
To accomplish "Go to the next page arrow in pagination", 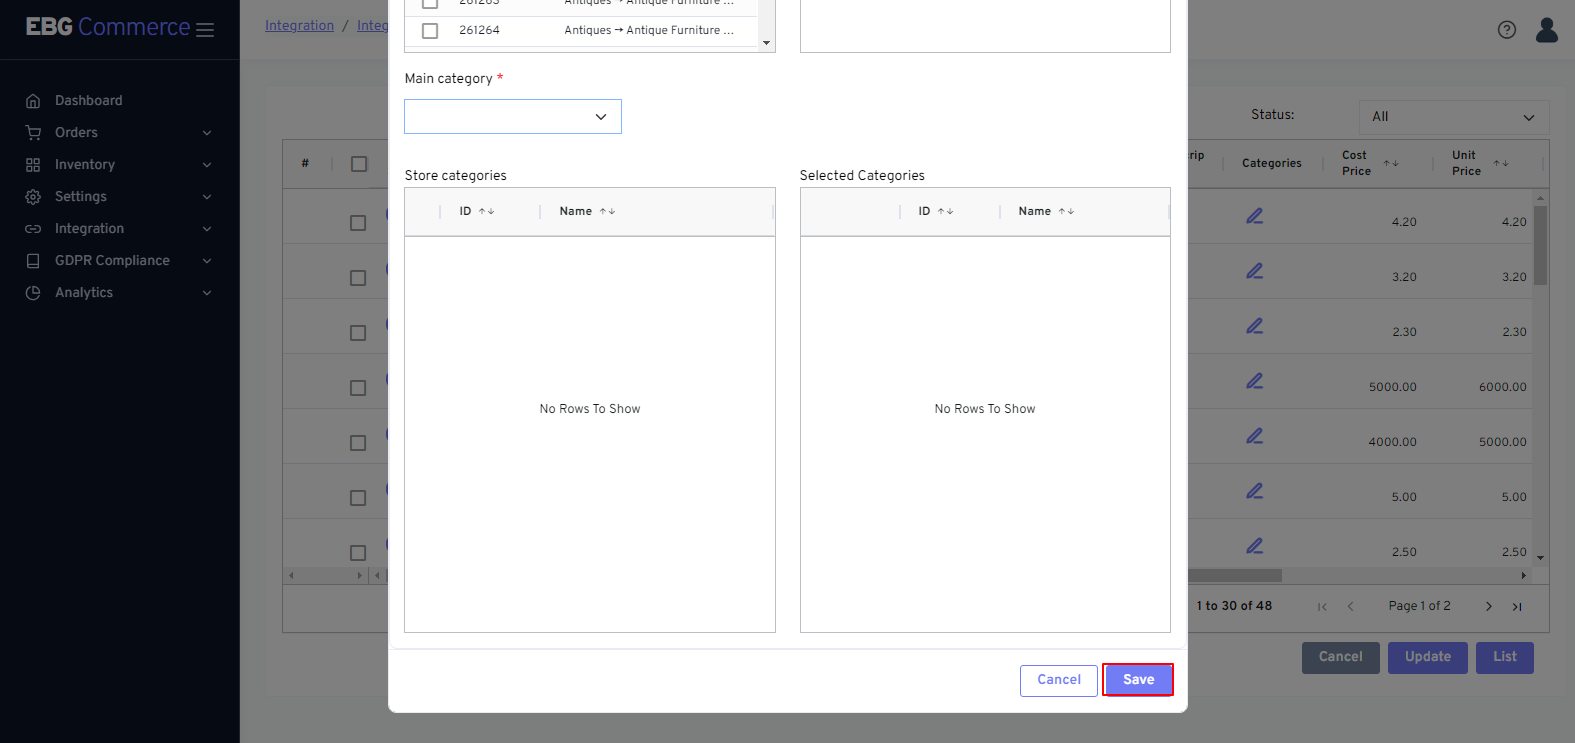I will pyautogui.click(x=1488, y=606).
